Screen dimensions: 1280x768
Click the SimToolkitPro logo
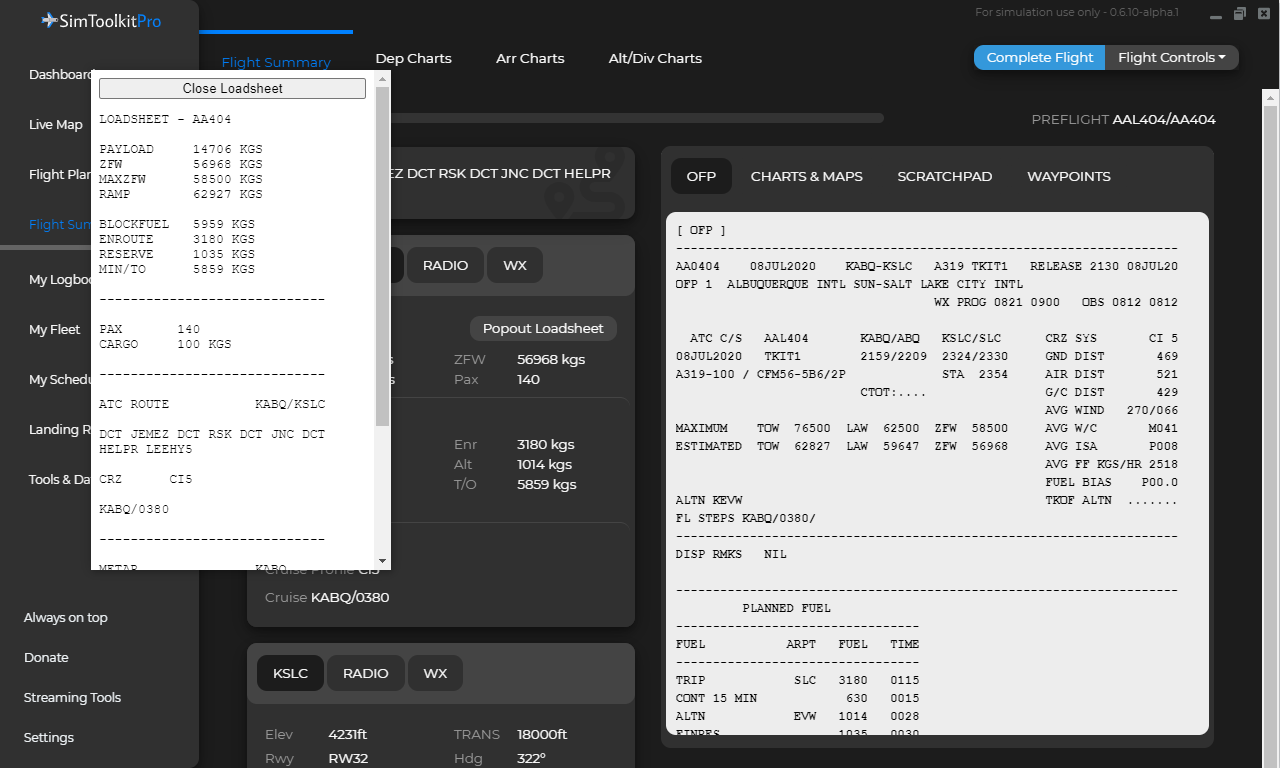coord(100,21)
